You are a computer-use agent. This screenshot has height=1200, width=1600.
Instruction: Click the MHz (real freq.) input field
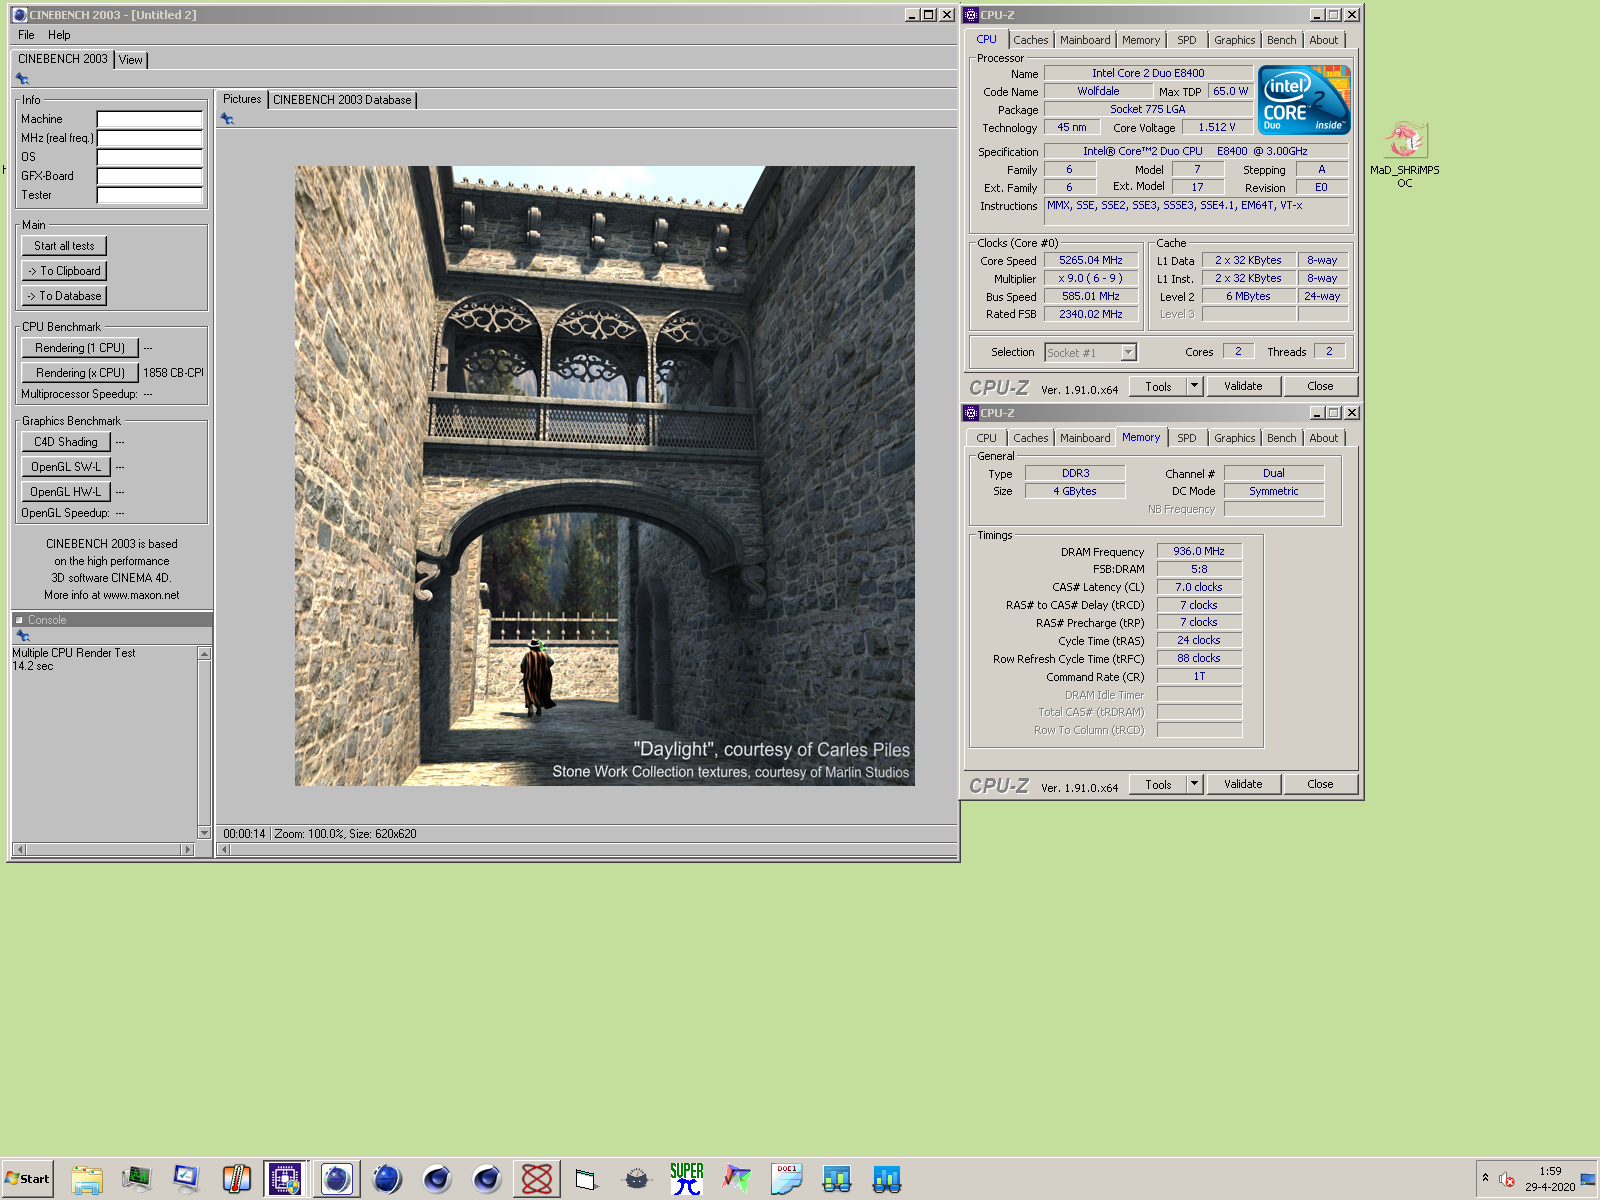150,138
